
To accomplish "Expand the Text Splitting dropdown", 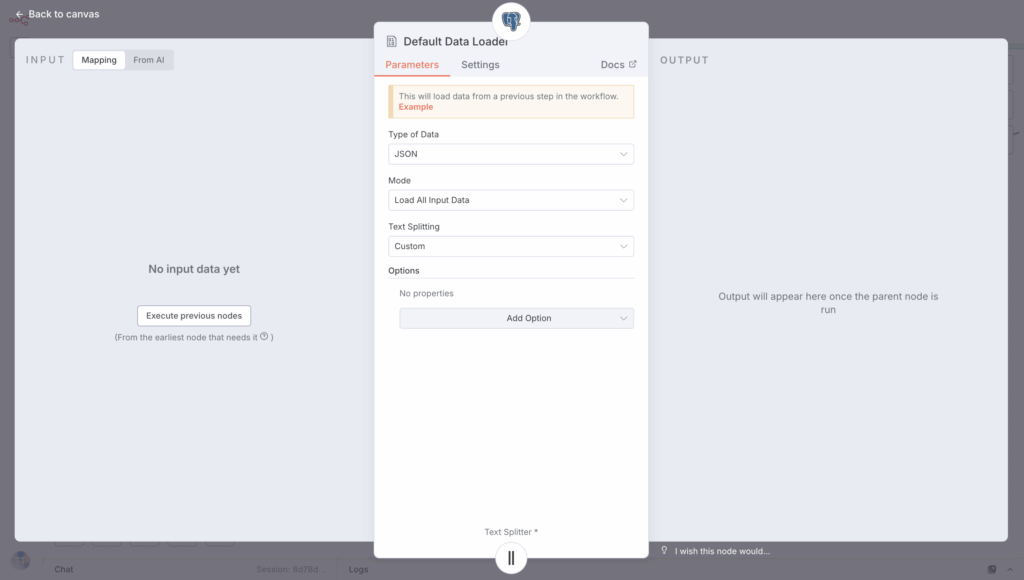I will point(510,246).
